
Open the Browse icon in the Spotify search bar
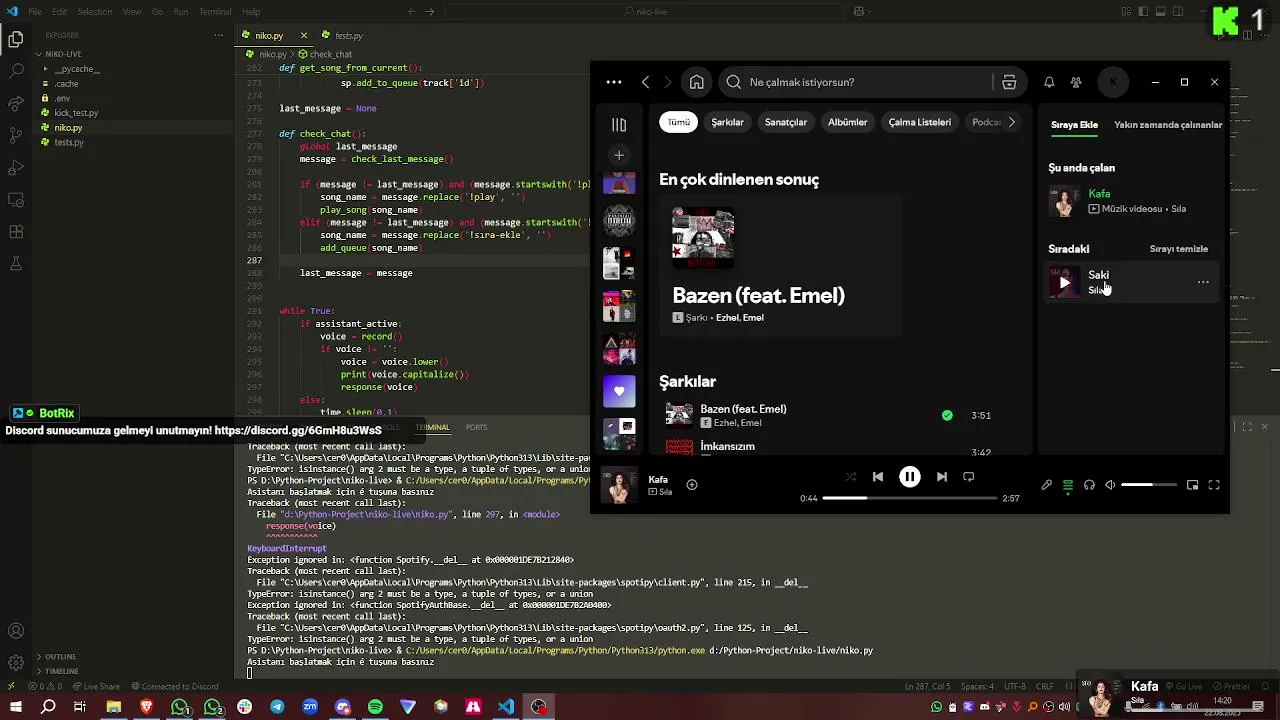pos(1009,82)
